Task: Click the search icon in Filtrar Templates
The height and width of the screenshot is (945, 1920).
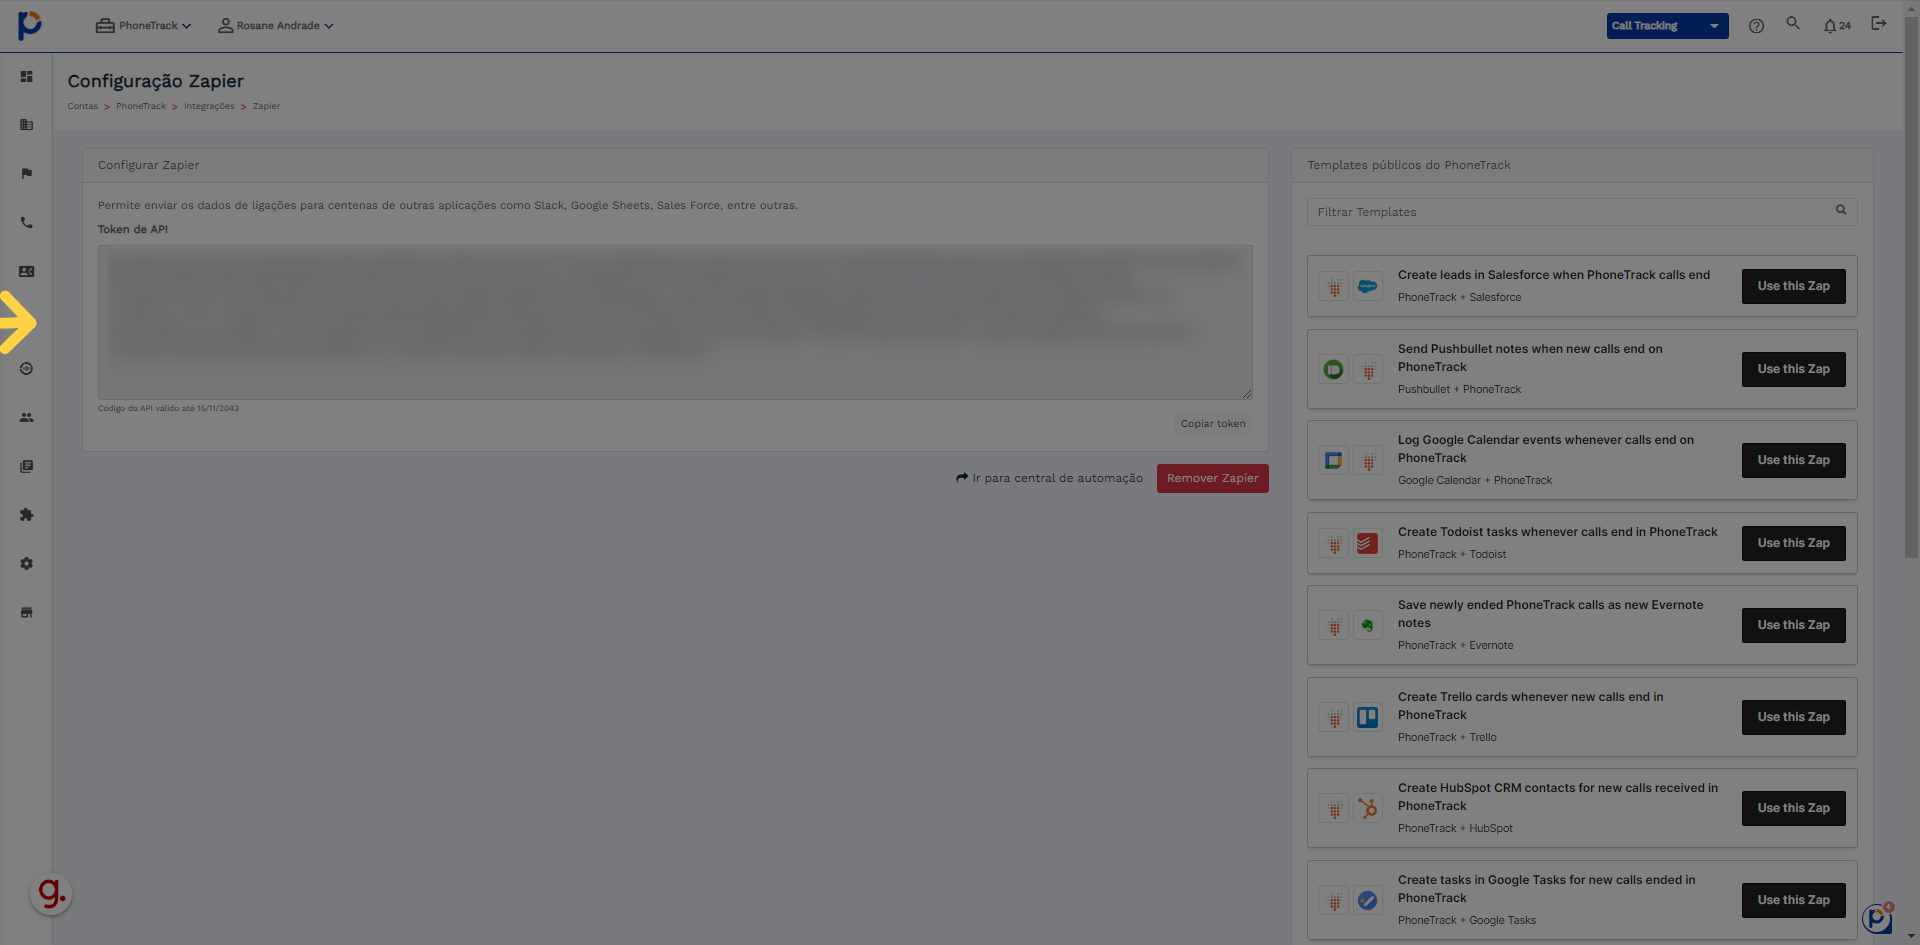Action: (x=1841, y=210)
